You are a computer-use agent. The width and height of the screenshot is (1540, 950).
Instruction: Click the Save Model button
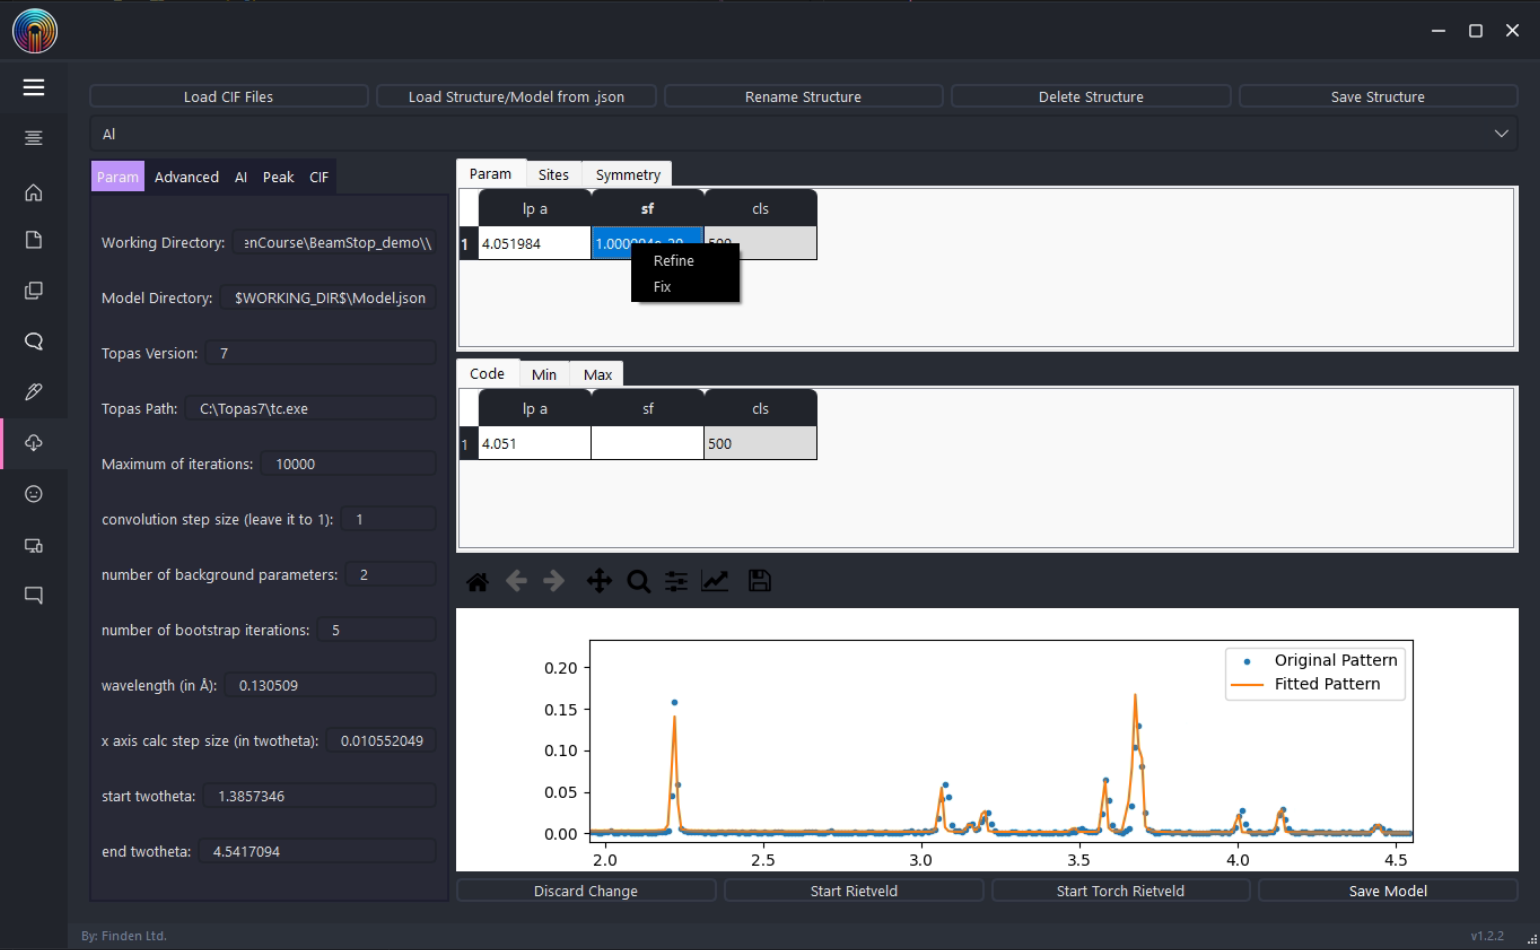tap(1388, 890)
